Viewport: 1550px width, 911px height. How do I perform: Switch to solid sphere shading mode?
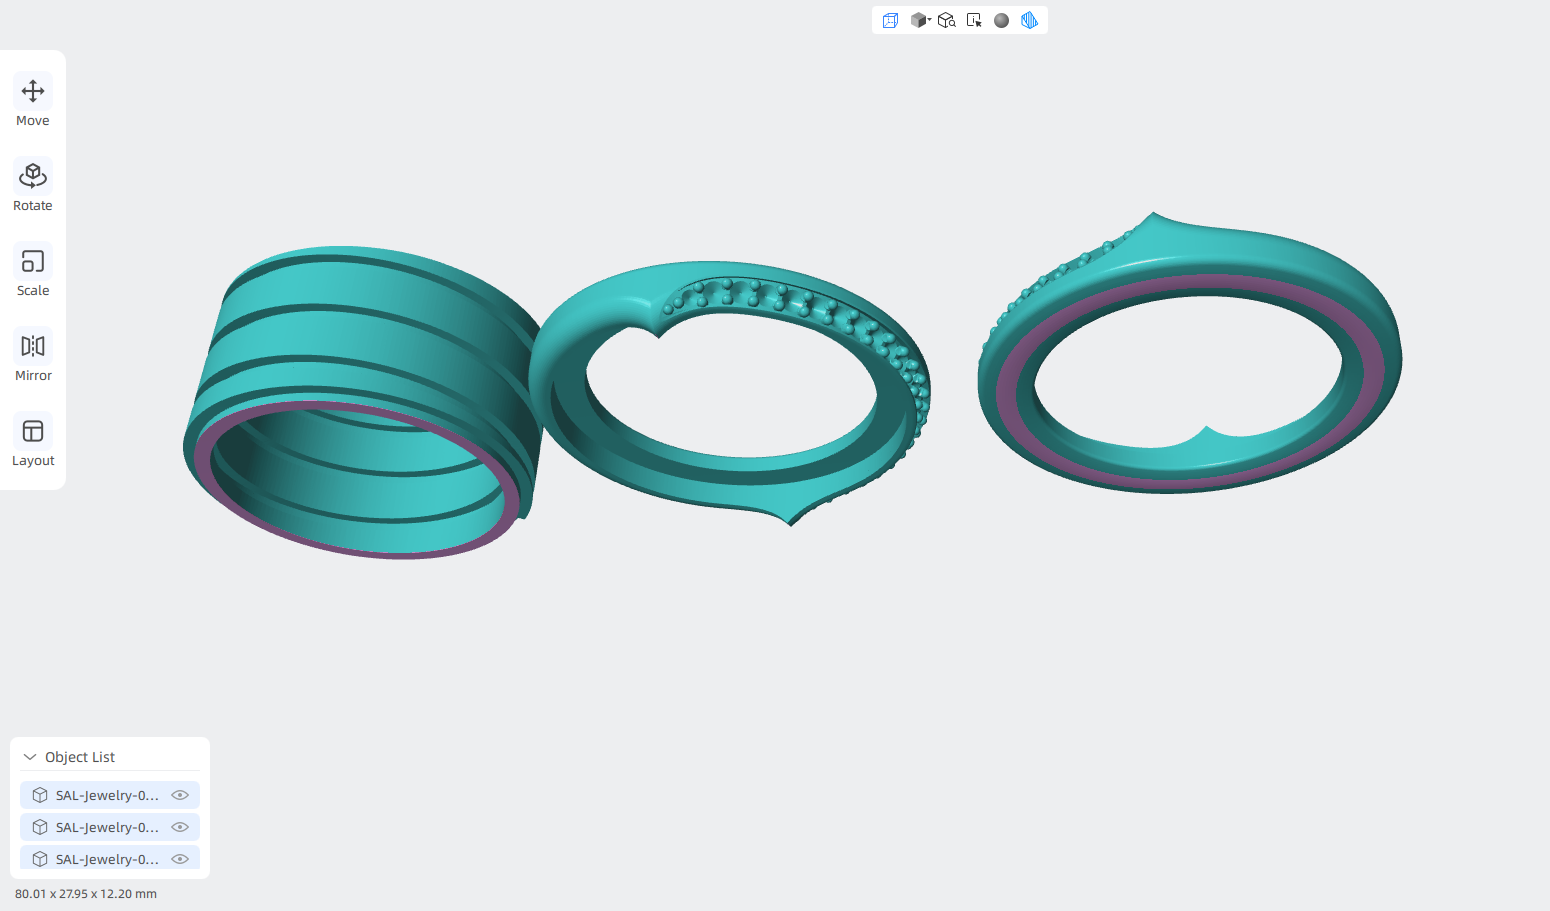(x=1001, y=20)
